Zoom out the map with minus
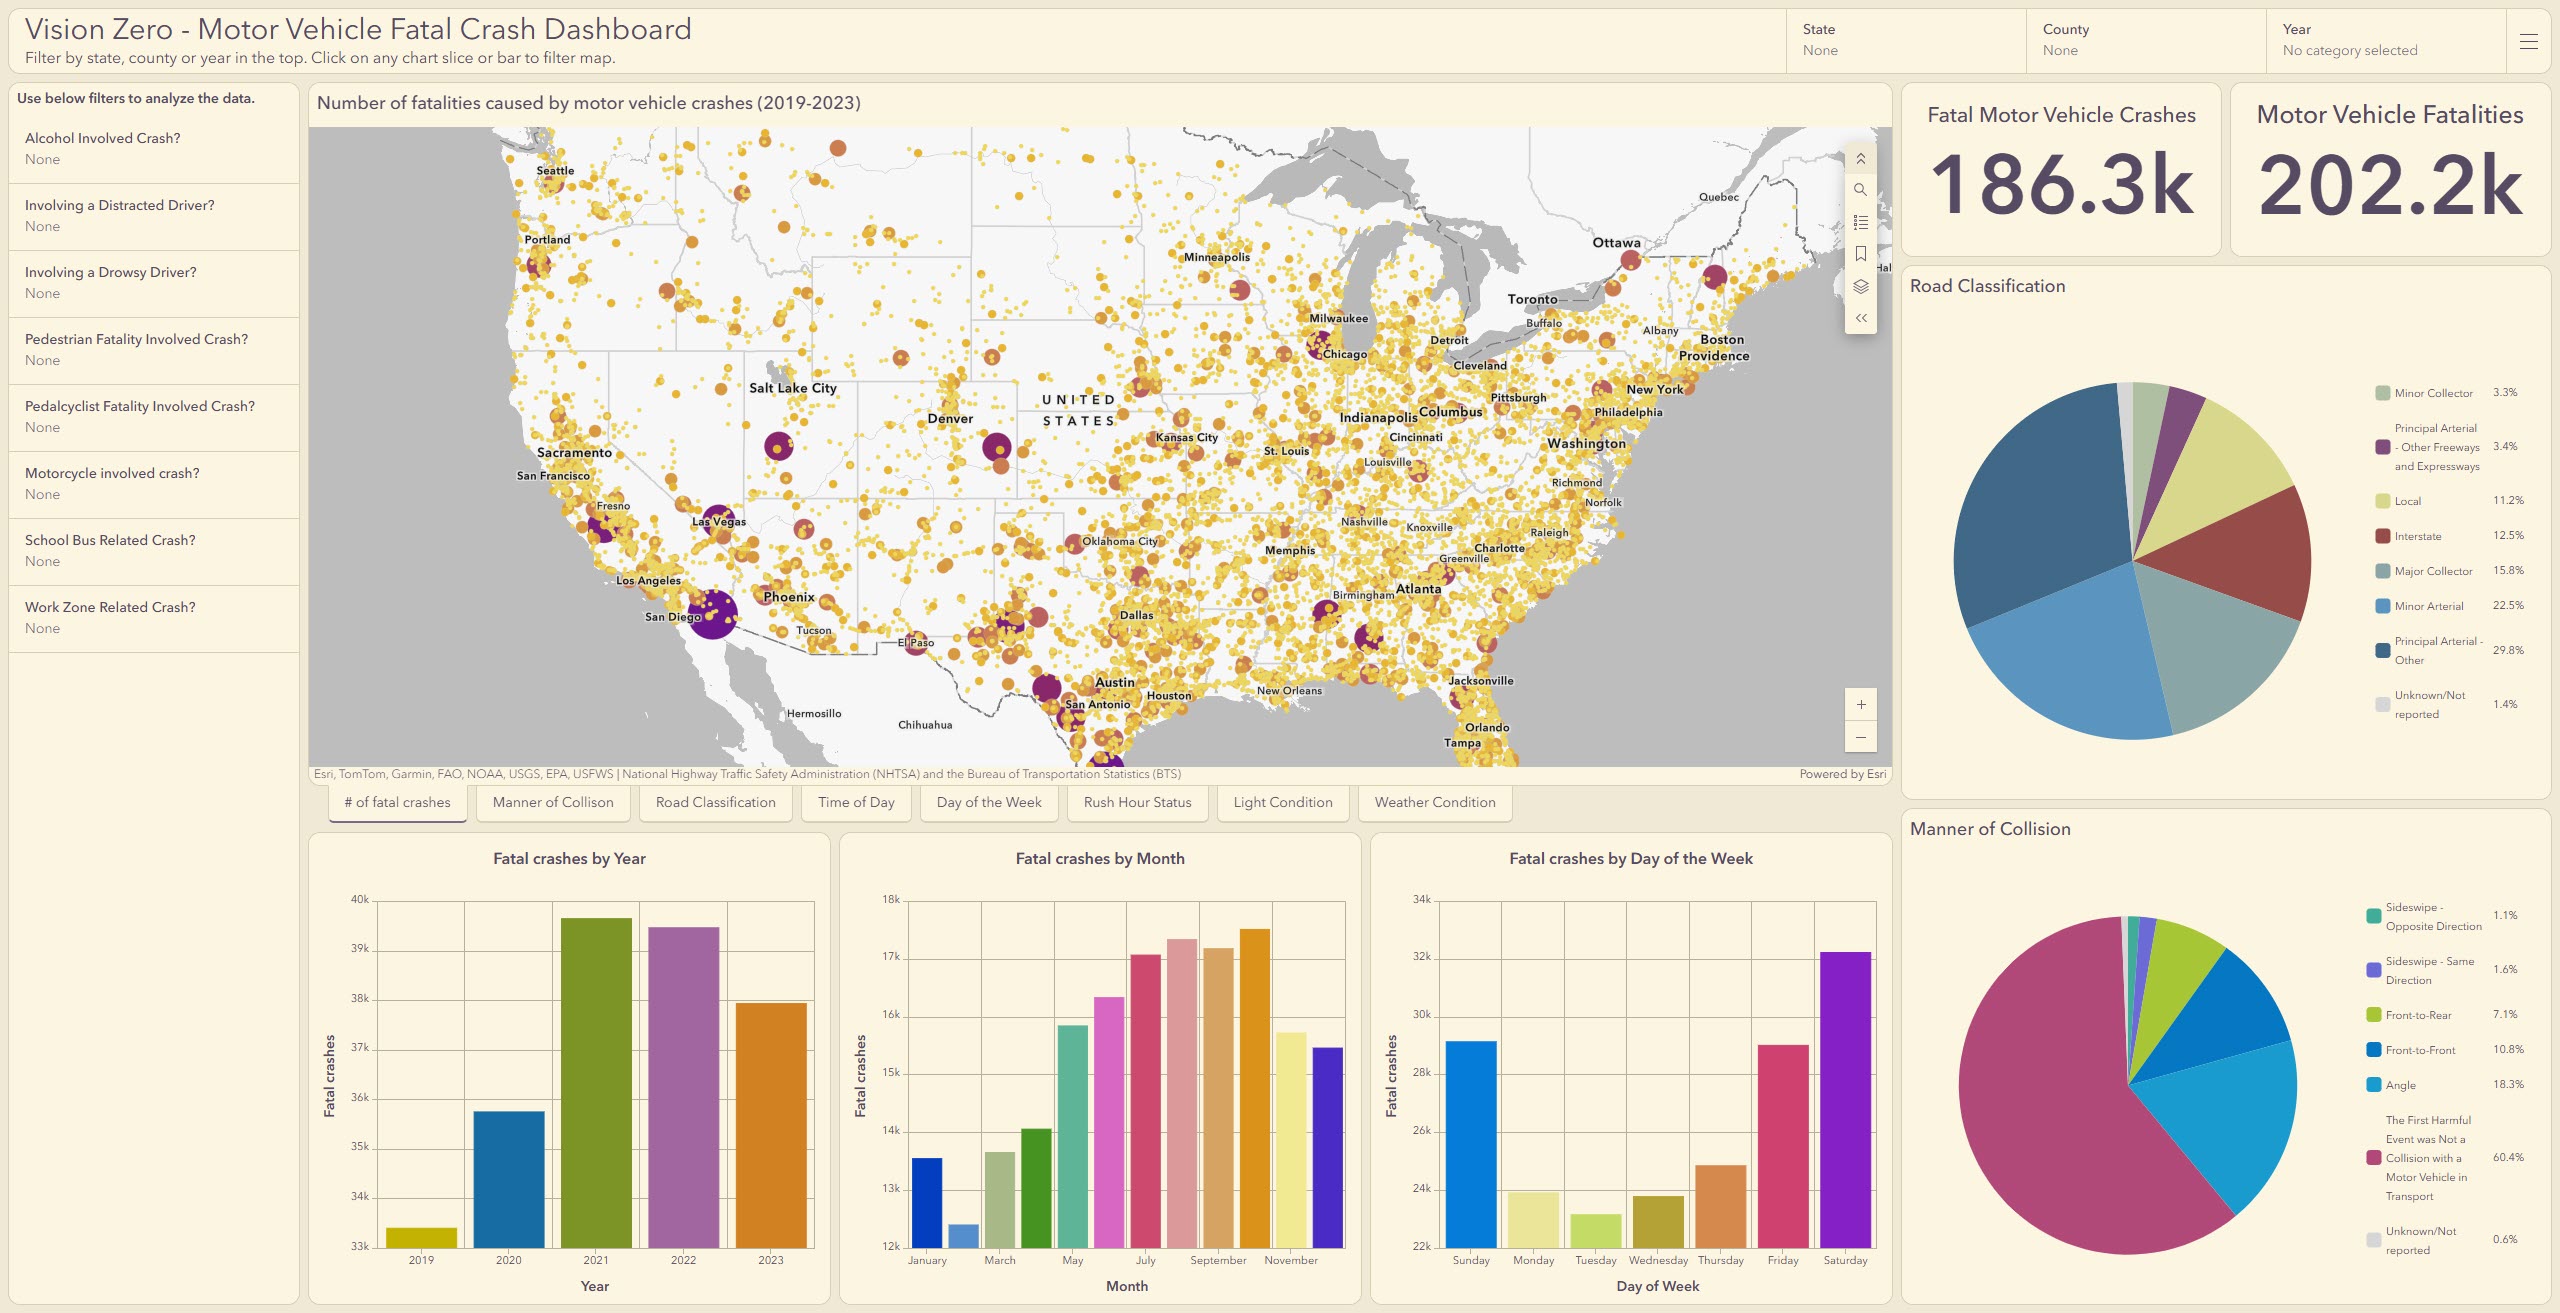Screen dimensions: 2560x1313 tap(1860, 737)
